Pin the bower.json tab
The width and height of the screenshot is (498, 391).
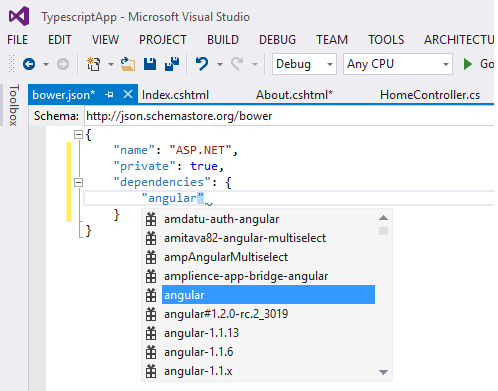[109, 95]
